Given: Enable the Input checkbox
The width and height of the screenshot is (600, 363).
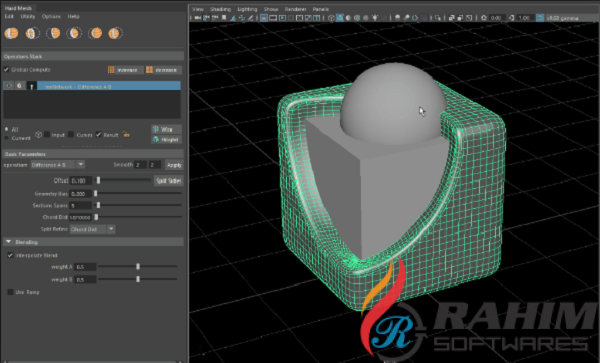Looking at the screenshot, I should click(x=47, y=134).
